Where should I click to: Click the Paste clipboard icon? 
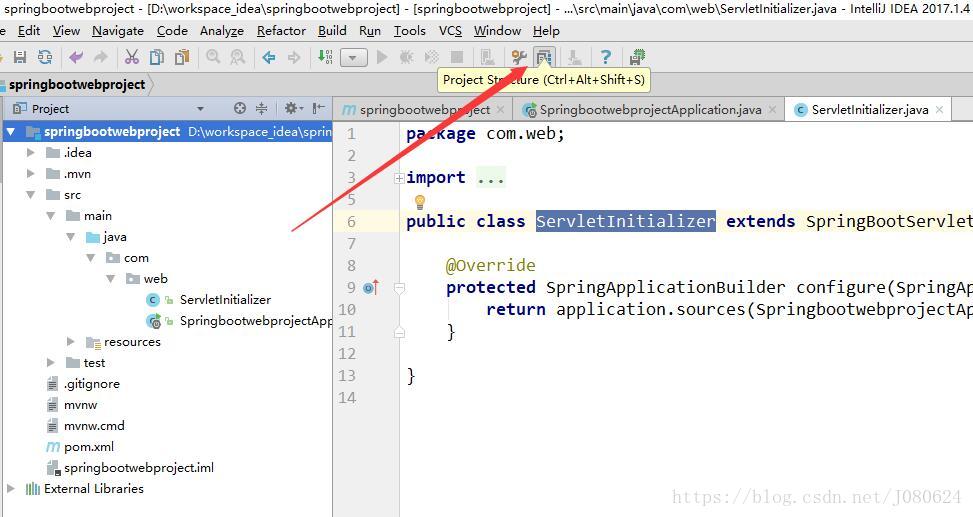[x=182, y=57]
